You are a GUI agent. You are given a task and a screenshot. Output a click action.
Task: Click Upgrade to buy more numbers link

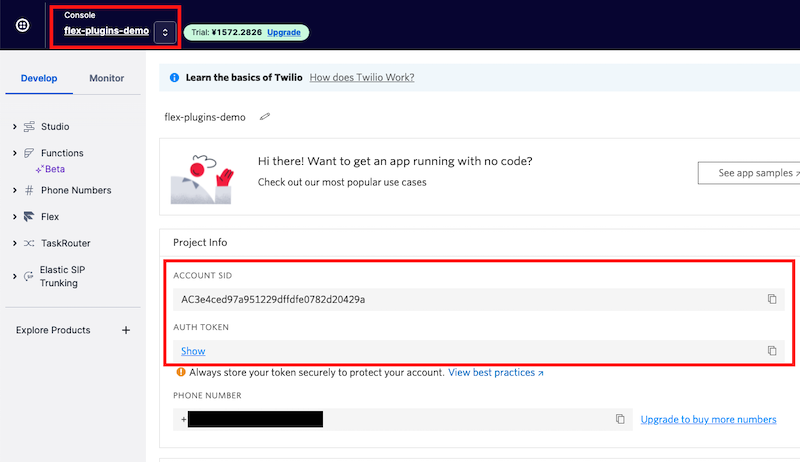[x=708, y=419]
